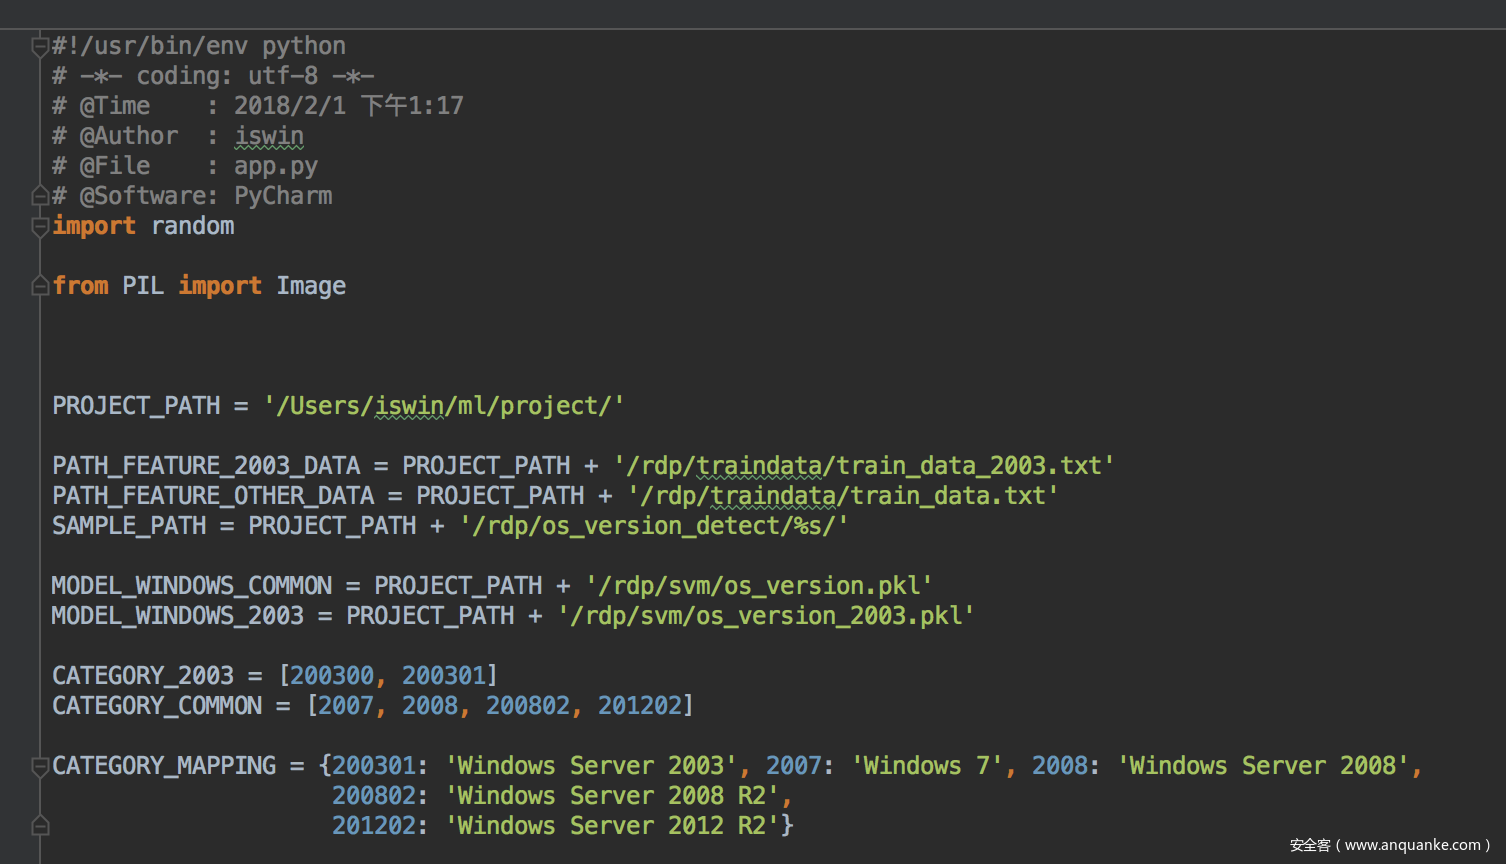Click the '/Users/iswin/ml/project/' string
Viewport: 1506px width, 864px height.
444,406
